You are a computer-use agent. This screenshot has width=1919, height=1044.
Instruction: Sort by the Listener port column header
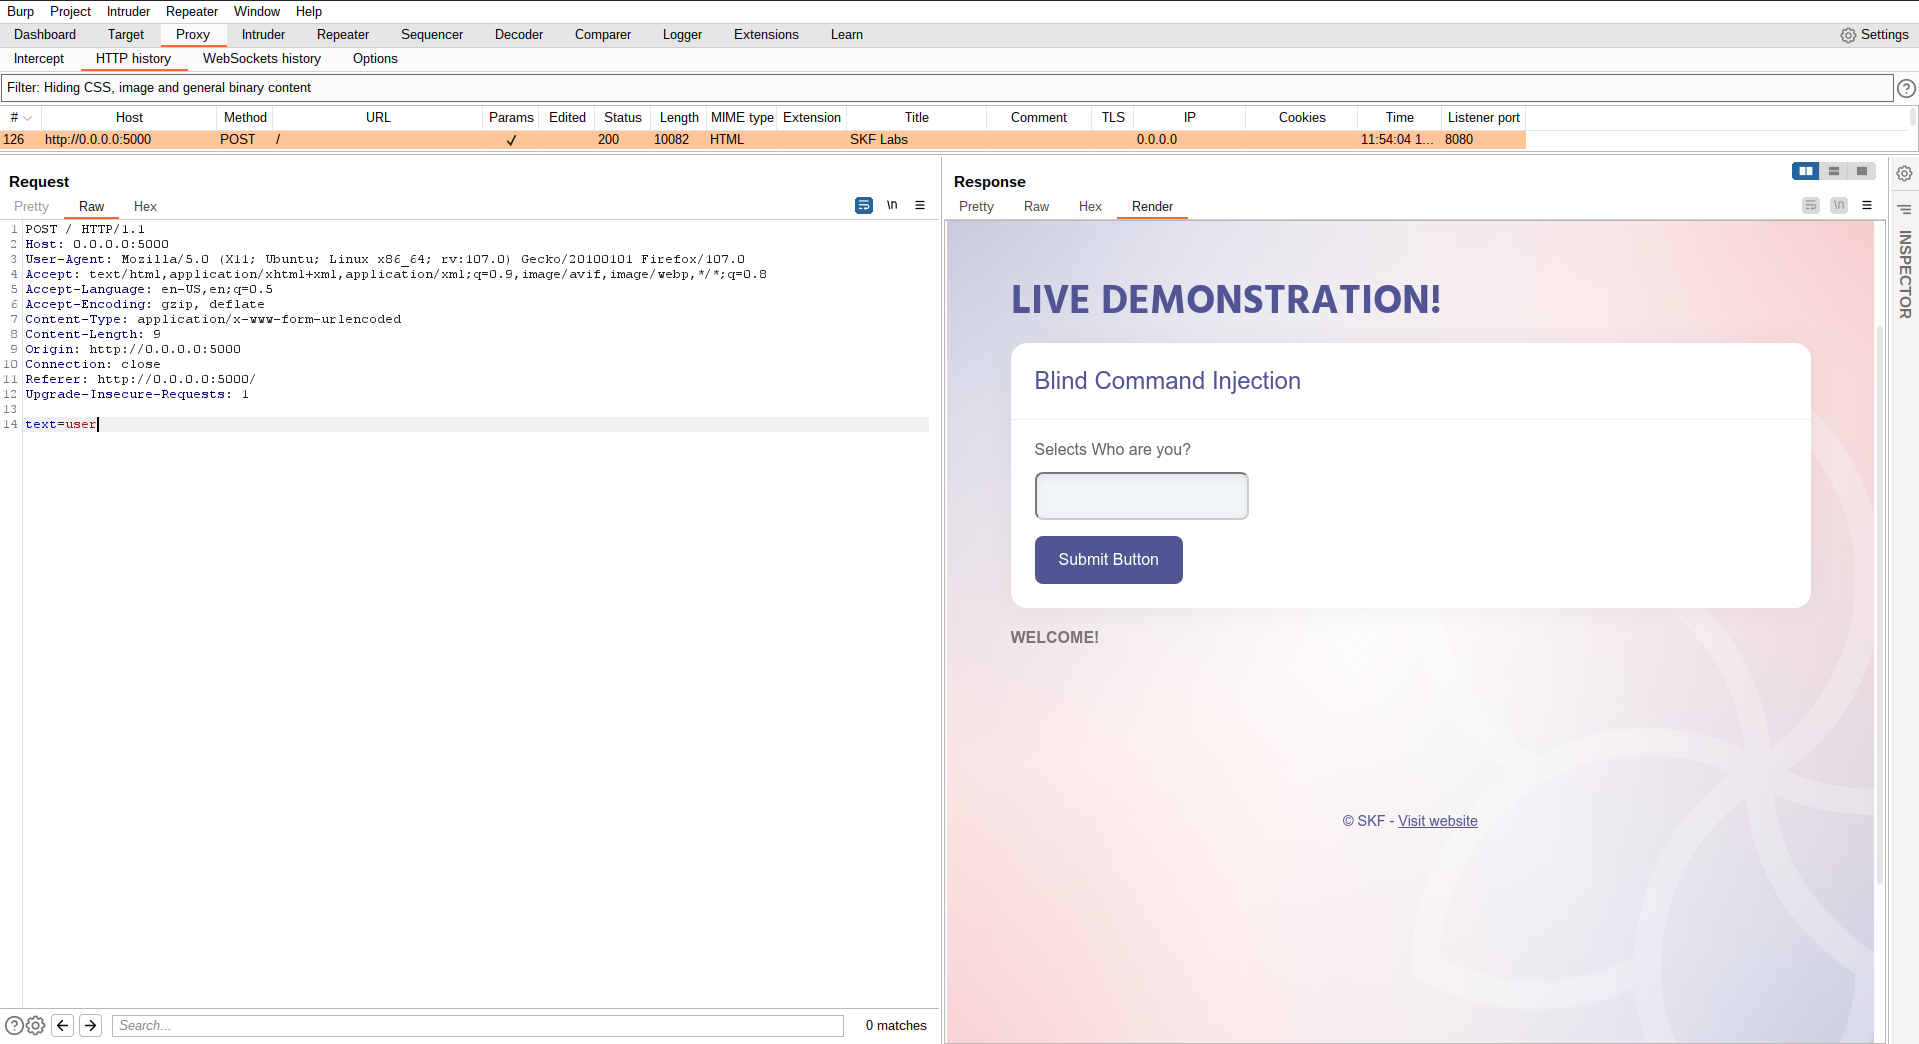(x=1484, y=118)
